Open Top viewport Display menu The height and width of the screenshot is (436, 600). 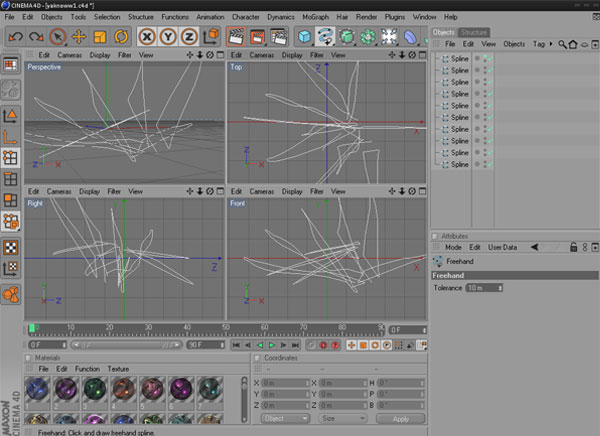point(292,55)
